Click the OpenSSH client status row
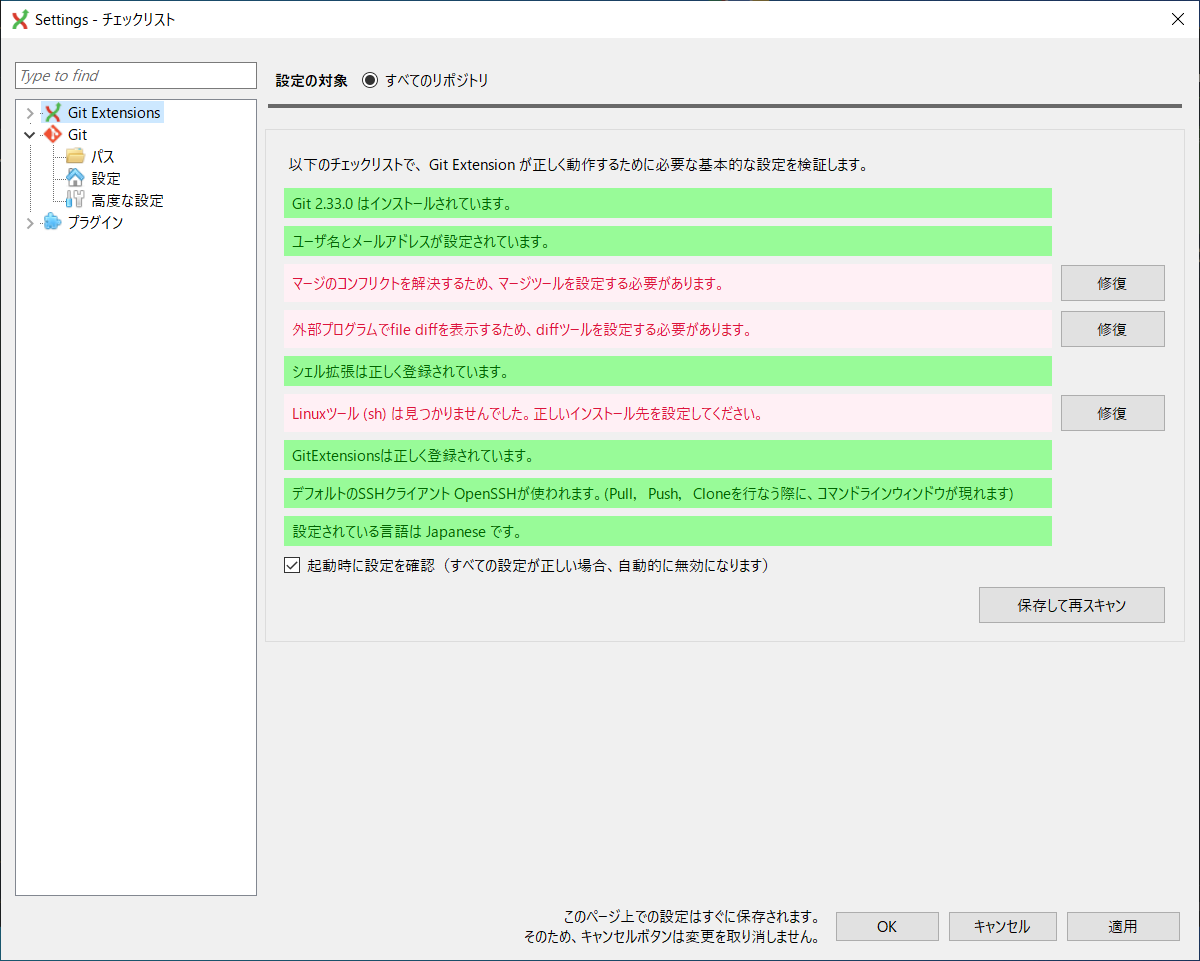 coord(668,493)
